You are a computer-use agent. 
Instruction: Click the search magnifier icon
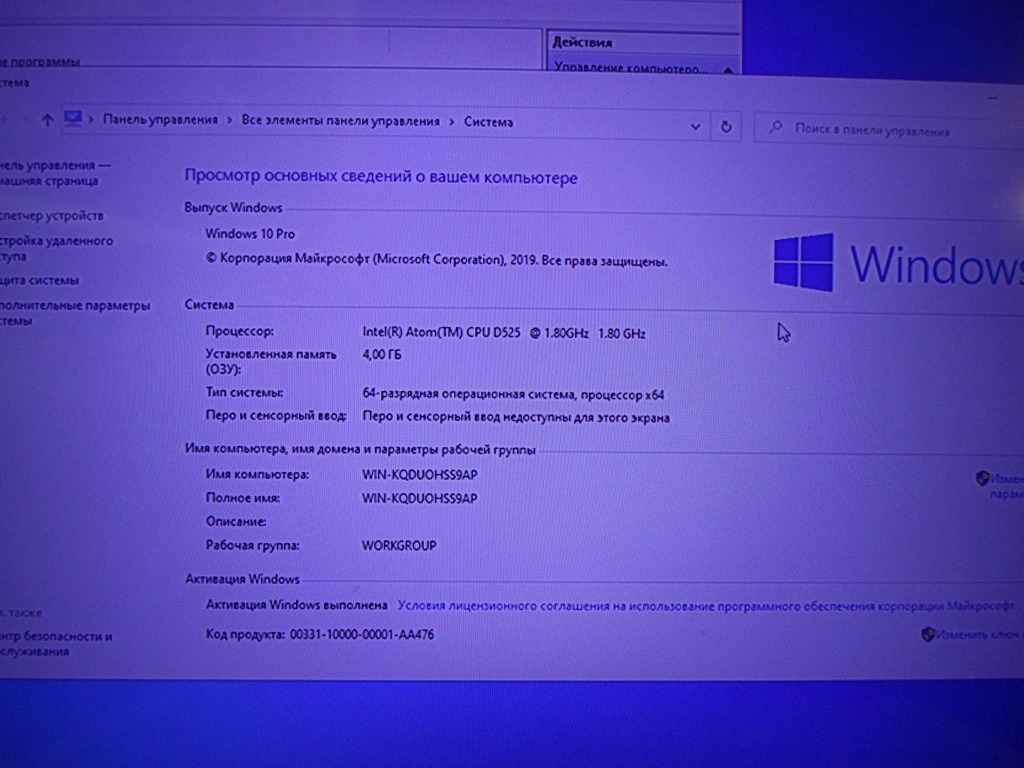coord(775,129)
